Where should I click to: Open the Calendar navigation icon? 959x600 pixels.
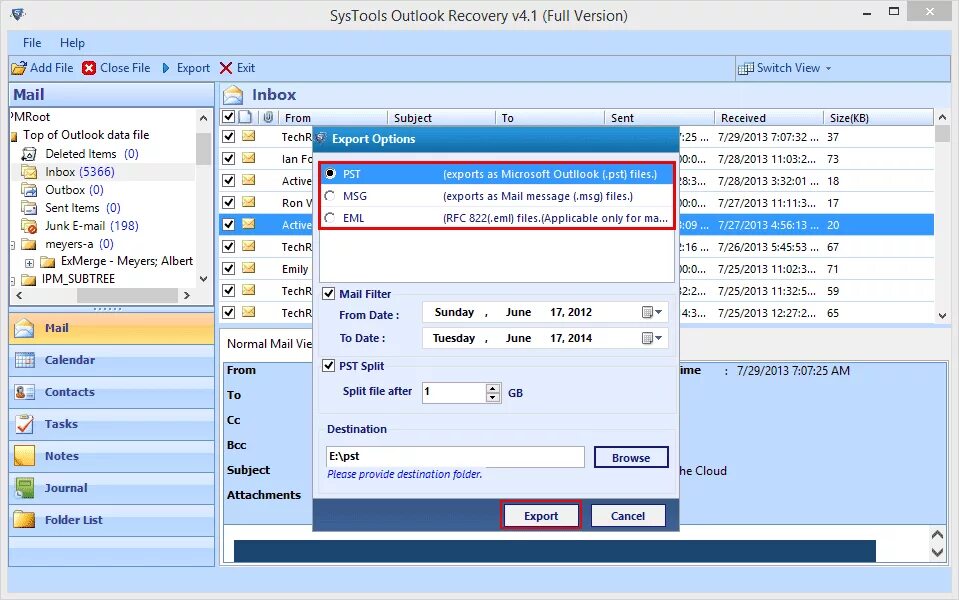24,360
